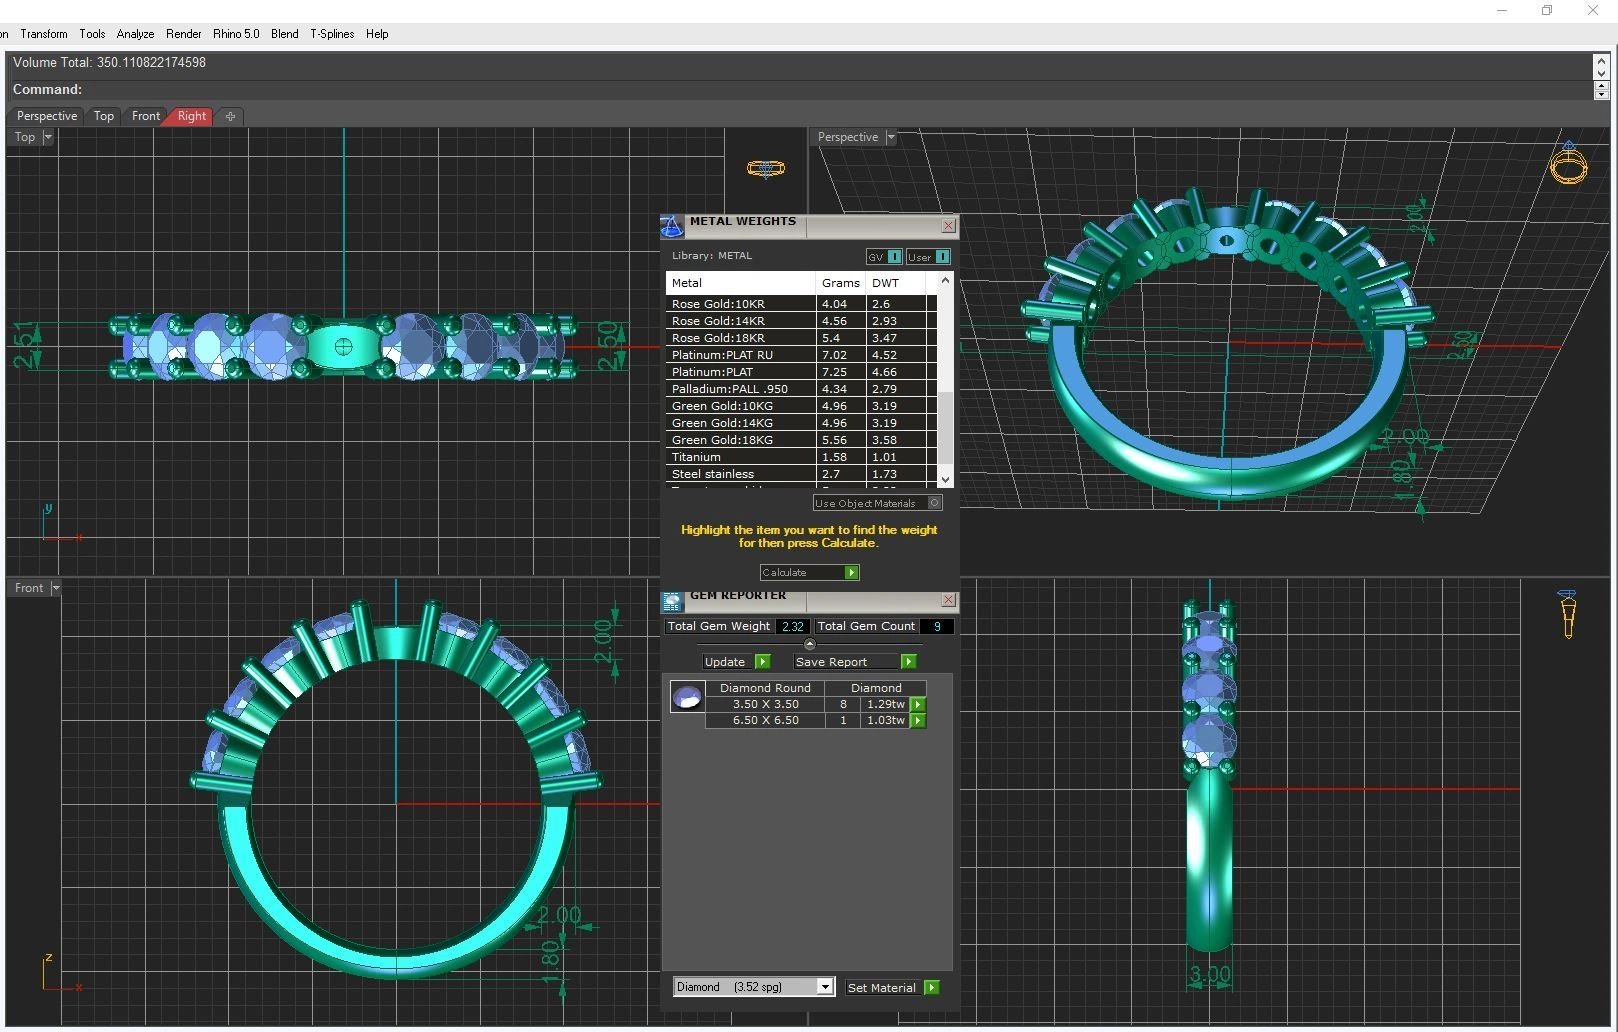This screenshot has width=1618, height=1032.
Task: Click the ring view icon in Perspective viewport
Action: point(1567,163)
